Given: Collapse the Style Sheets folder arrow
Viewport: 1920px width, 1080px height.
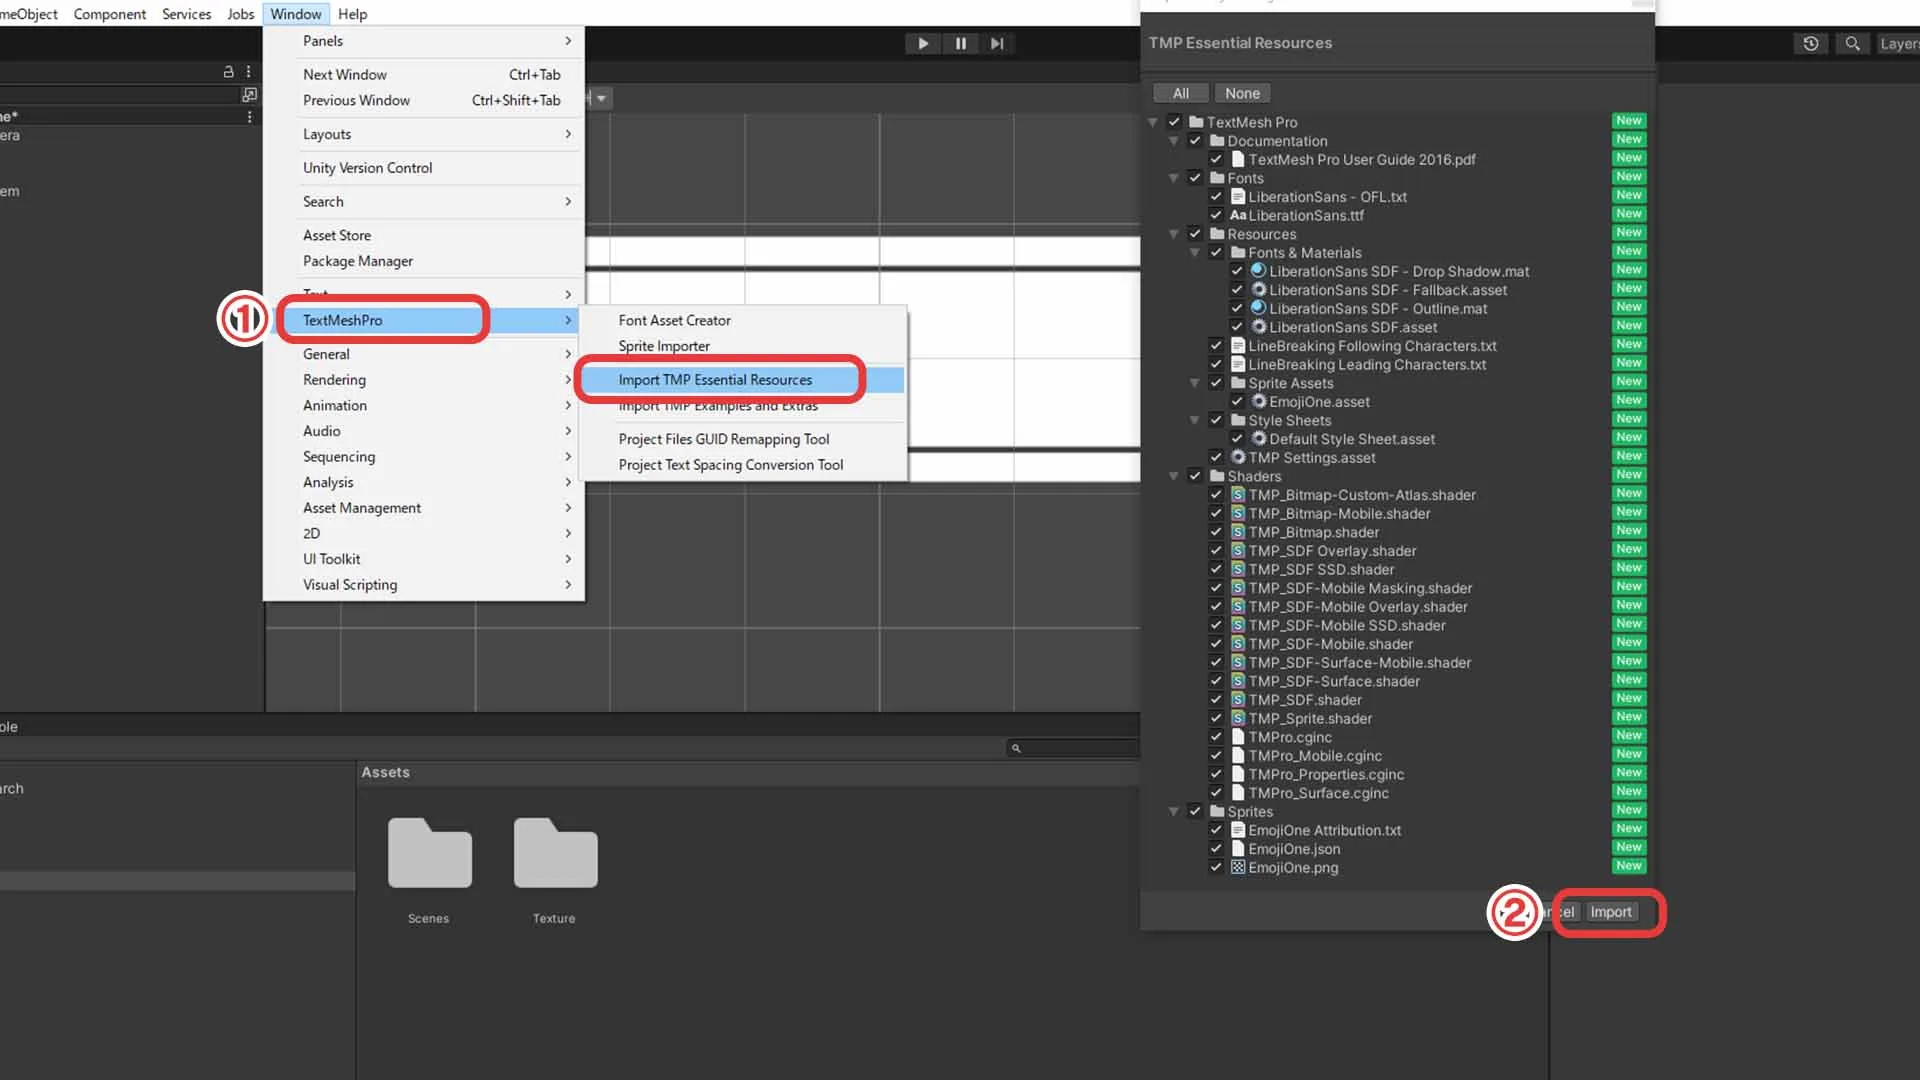Looking at the screenshot, I should pyautogui.click(x=1195, y=420).
